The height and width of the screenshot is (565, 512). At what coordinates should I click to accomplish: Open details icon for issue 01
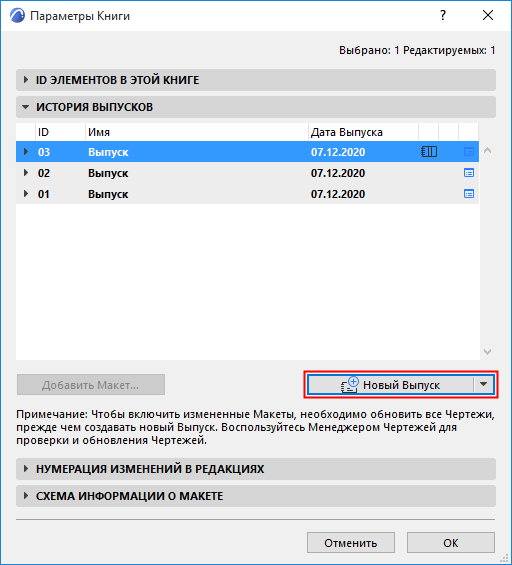[x=469, y=194]
